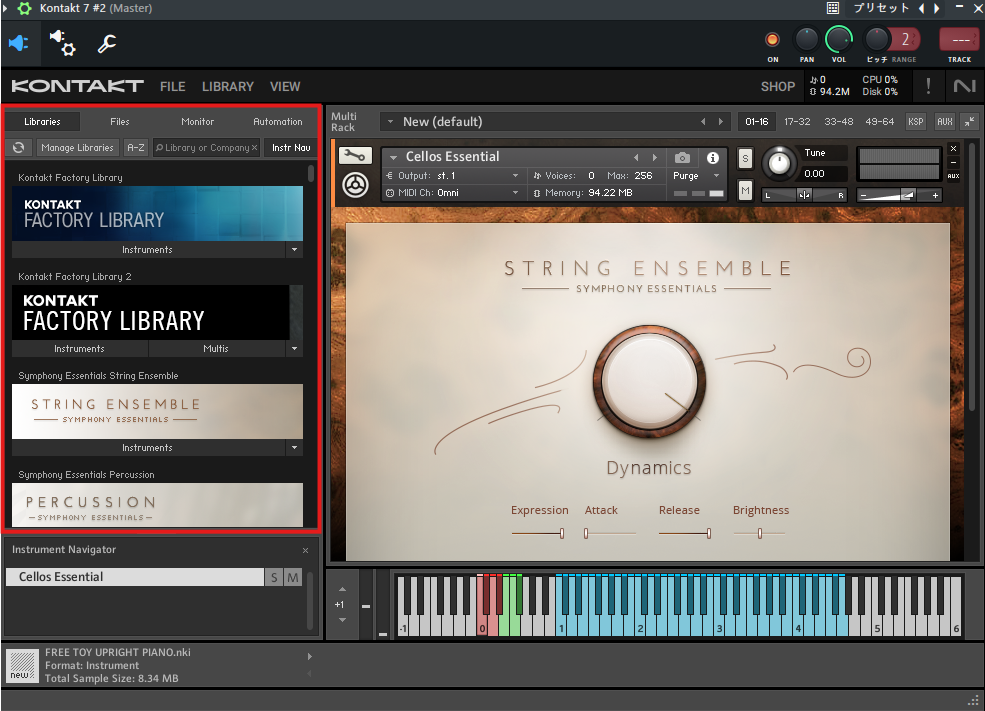Solo the instrument with S button

point(745,158)
